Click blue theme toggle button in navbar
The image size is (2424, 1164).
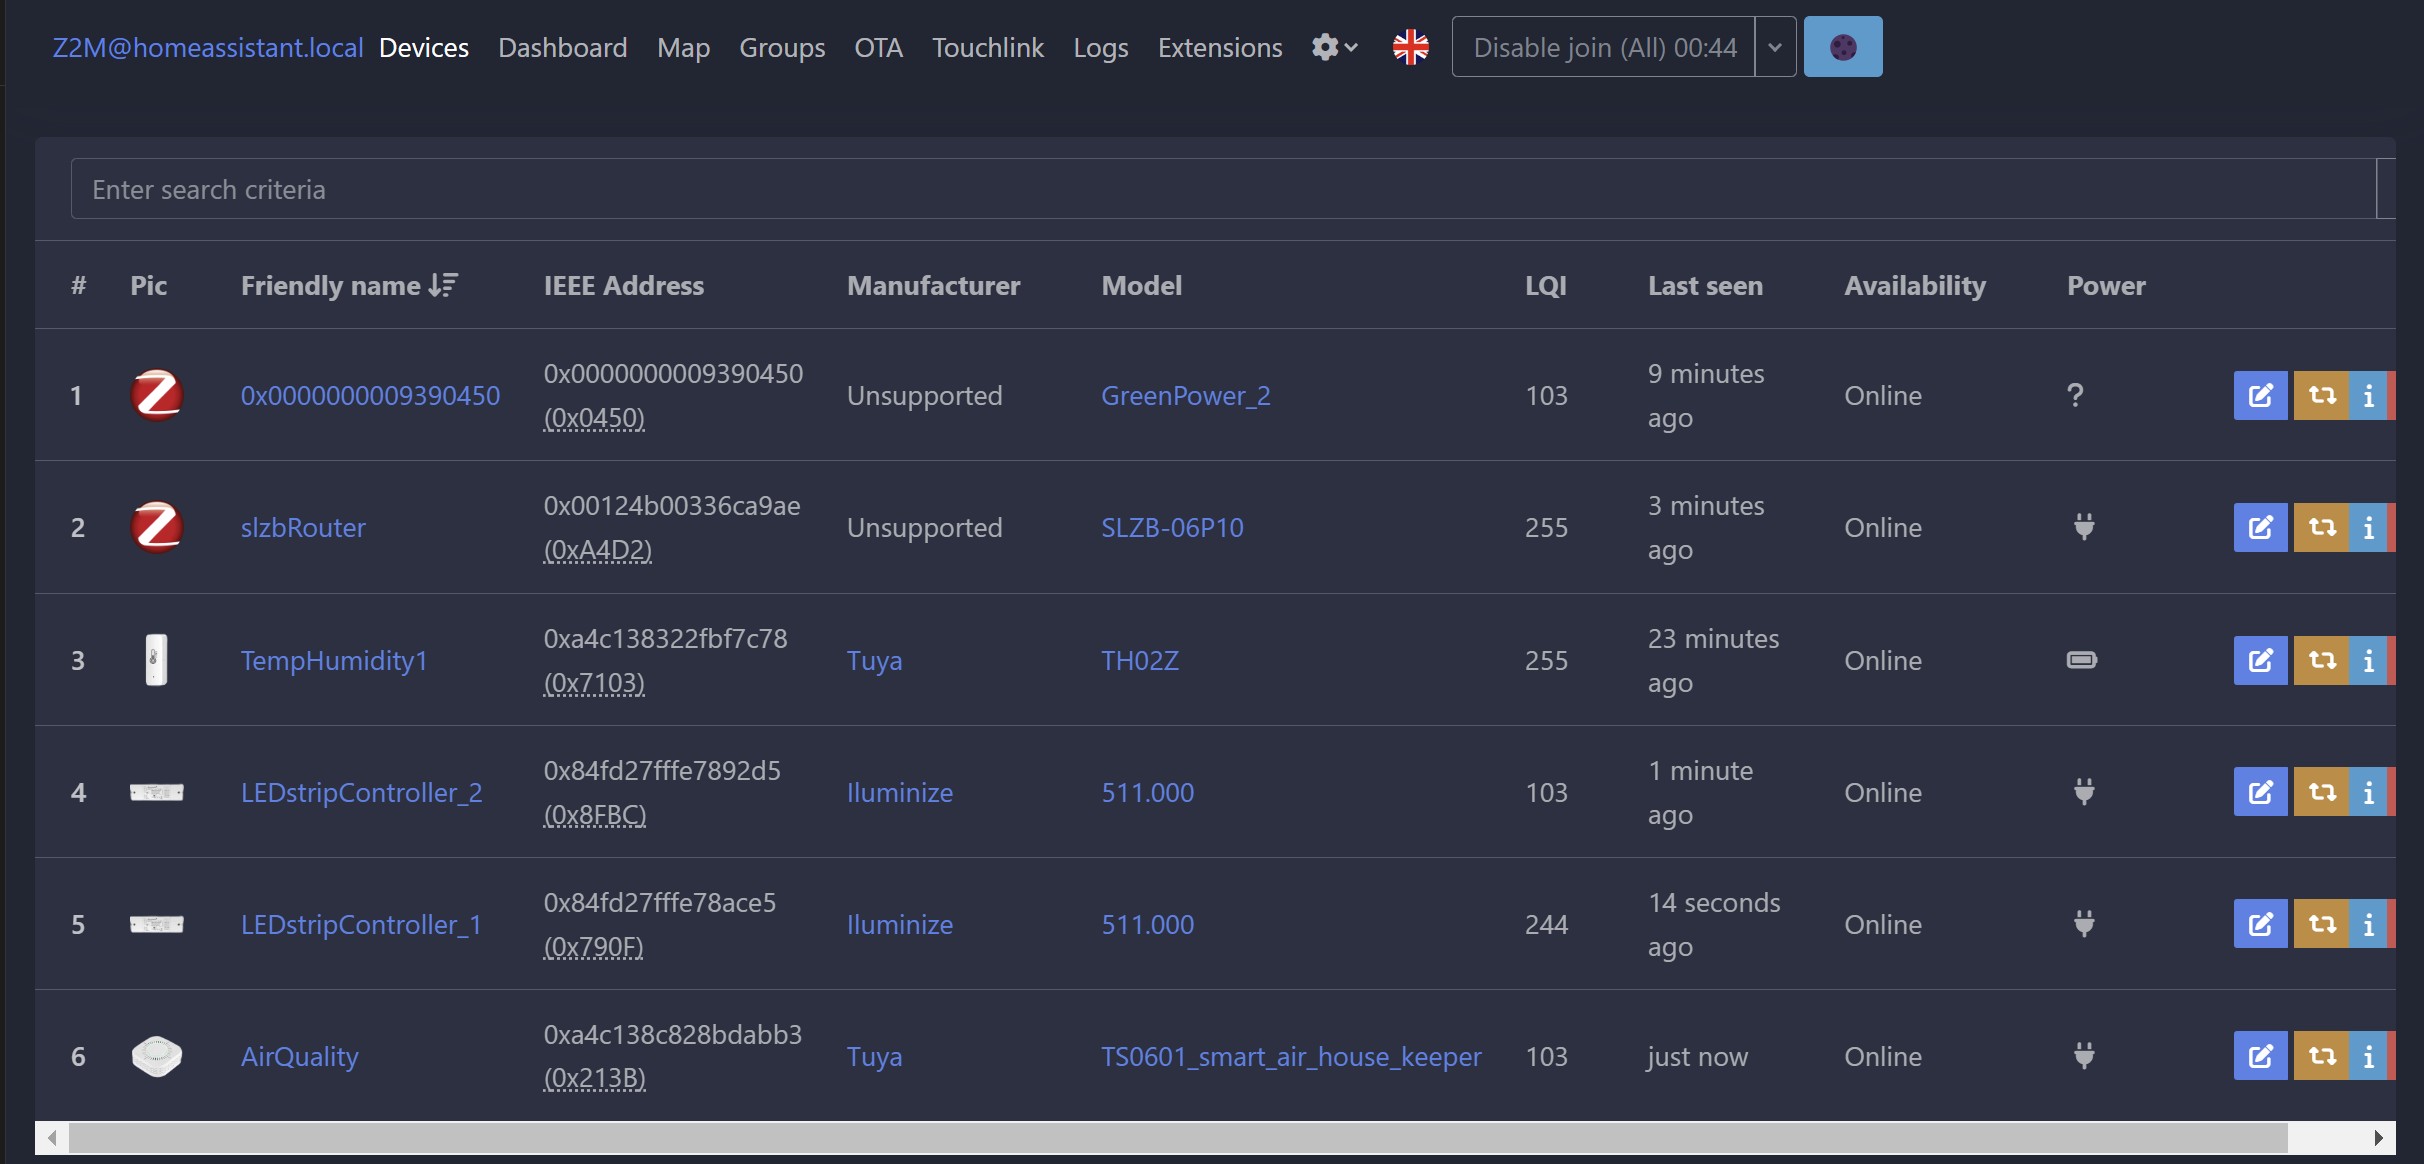coord(1842,47)
